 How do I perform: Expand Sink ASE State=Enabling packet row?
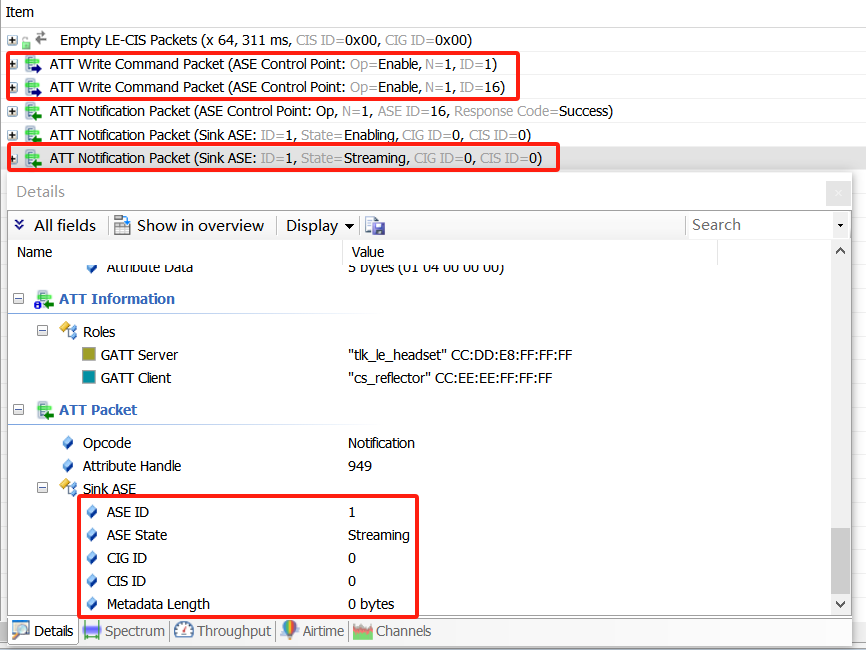pyautogui.click(x=12, y=135)
